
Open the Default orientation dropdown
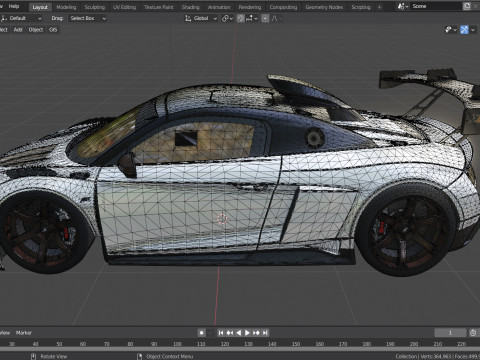click(x=22, y=18)
